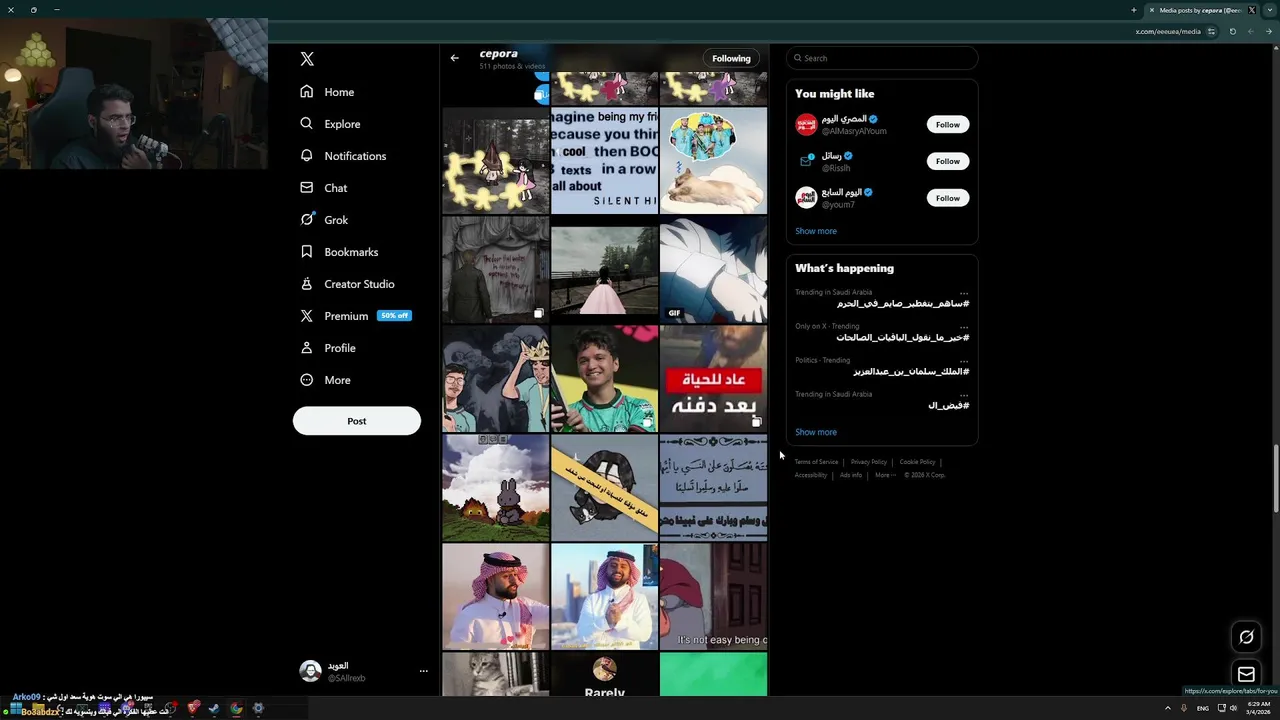This screenshot has height=720, width=1280.
Task: Open more options for first Saudi Arabia trend
Action: pos(964,293)
